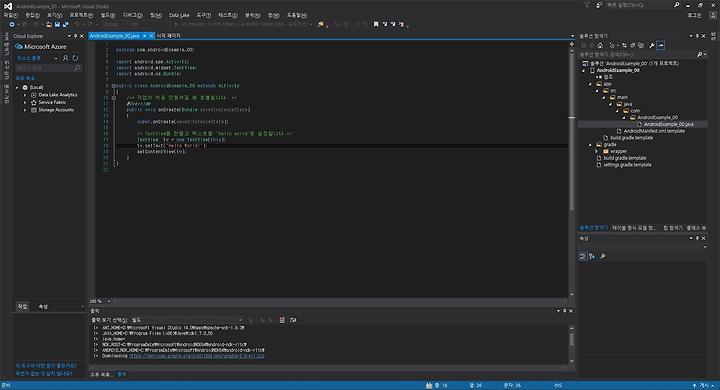Select the Team Explorer tab
The width and height of the screenshot is (720, 390).
[x=673, y=228]
